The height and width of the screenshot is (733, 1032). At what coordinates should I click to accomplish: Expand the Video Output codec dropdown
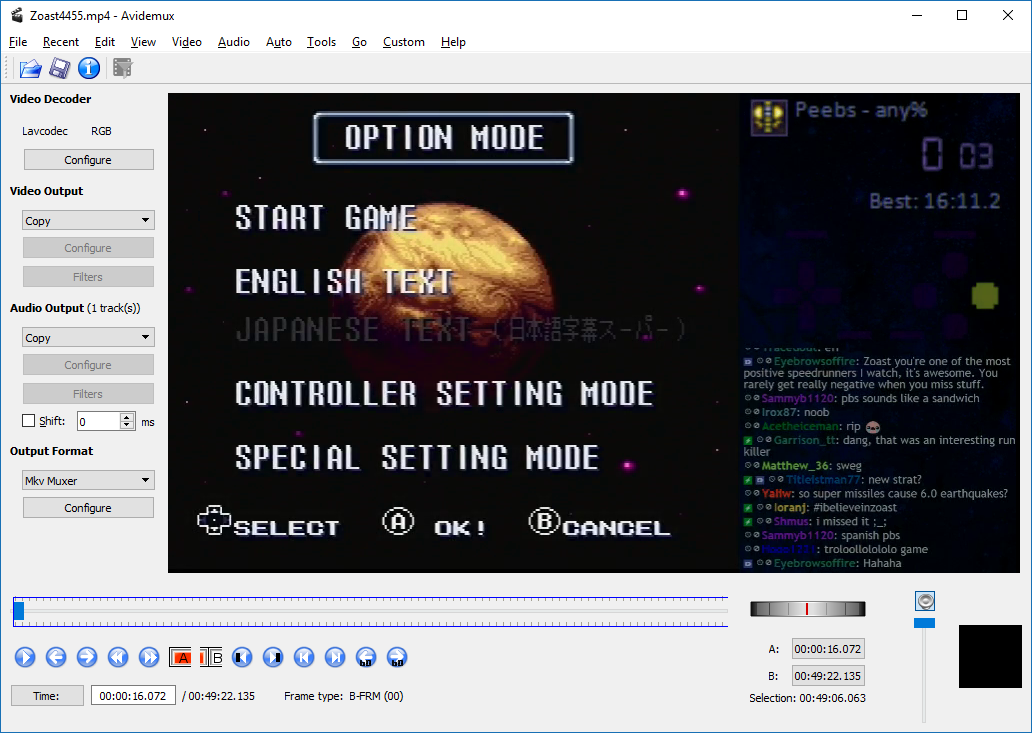(x=88, y=220)
